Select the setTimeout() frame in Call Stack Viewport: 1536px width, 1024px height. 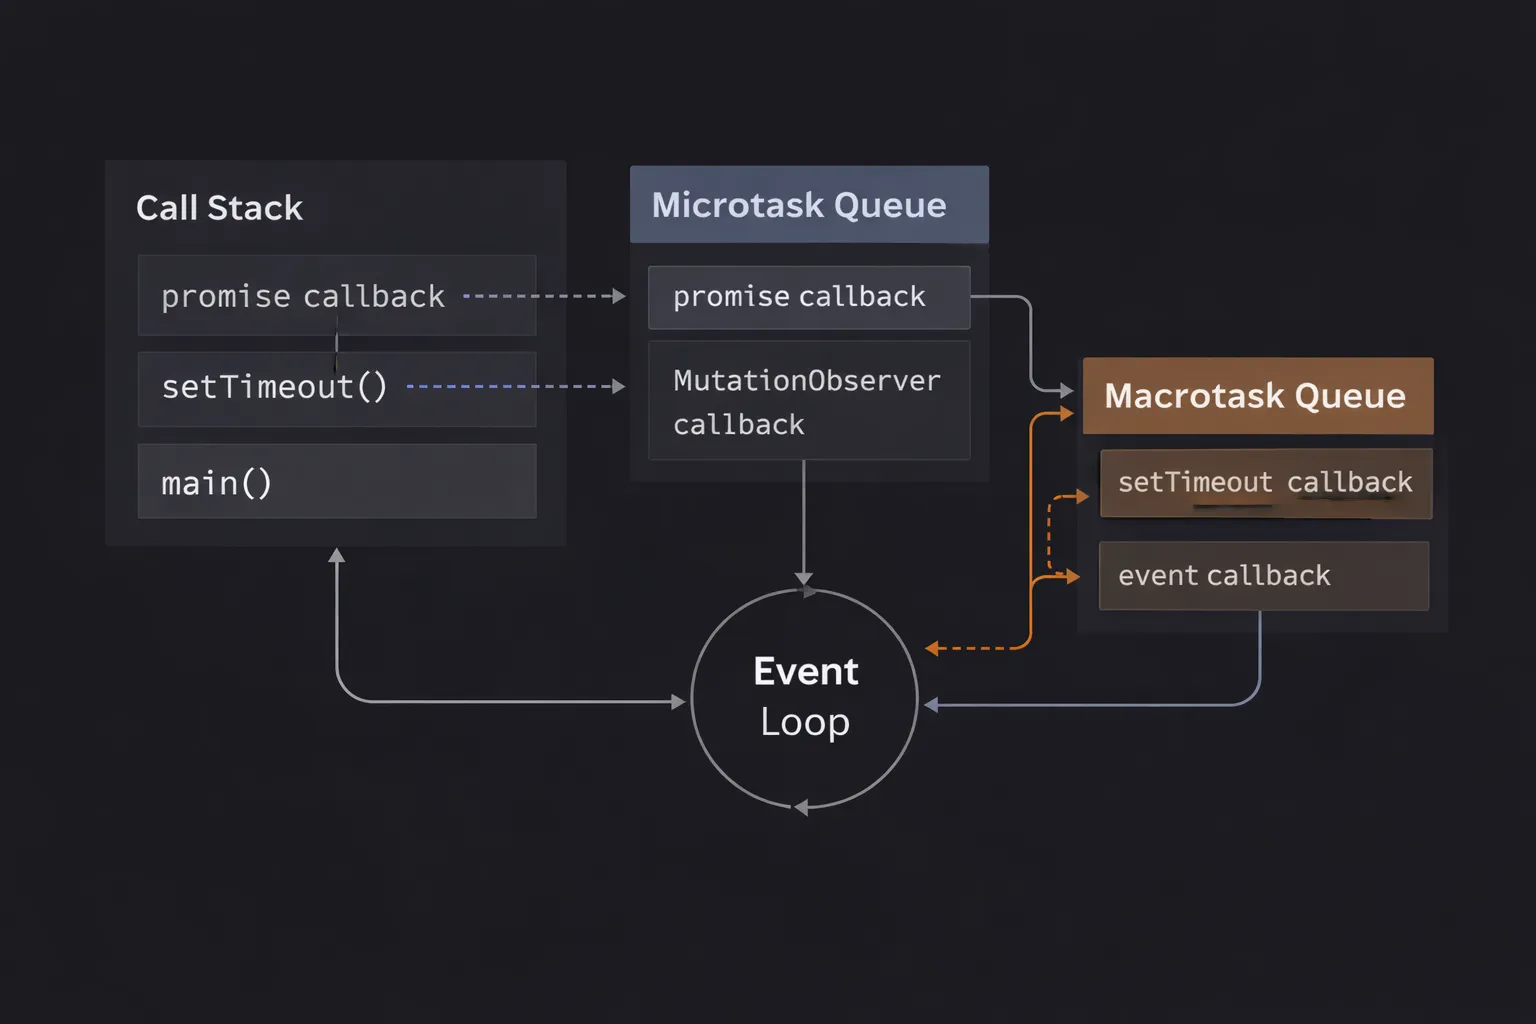pos(337,388)
